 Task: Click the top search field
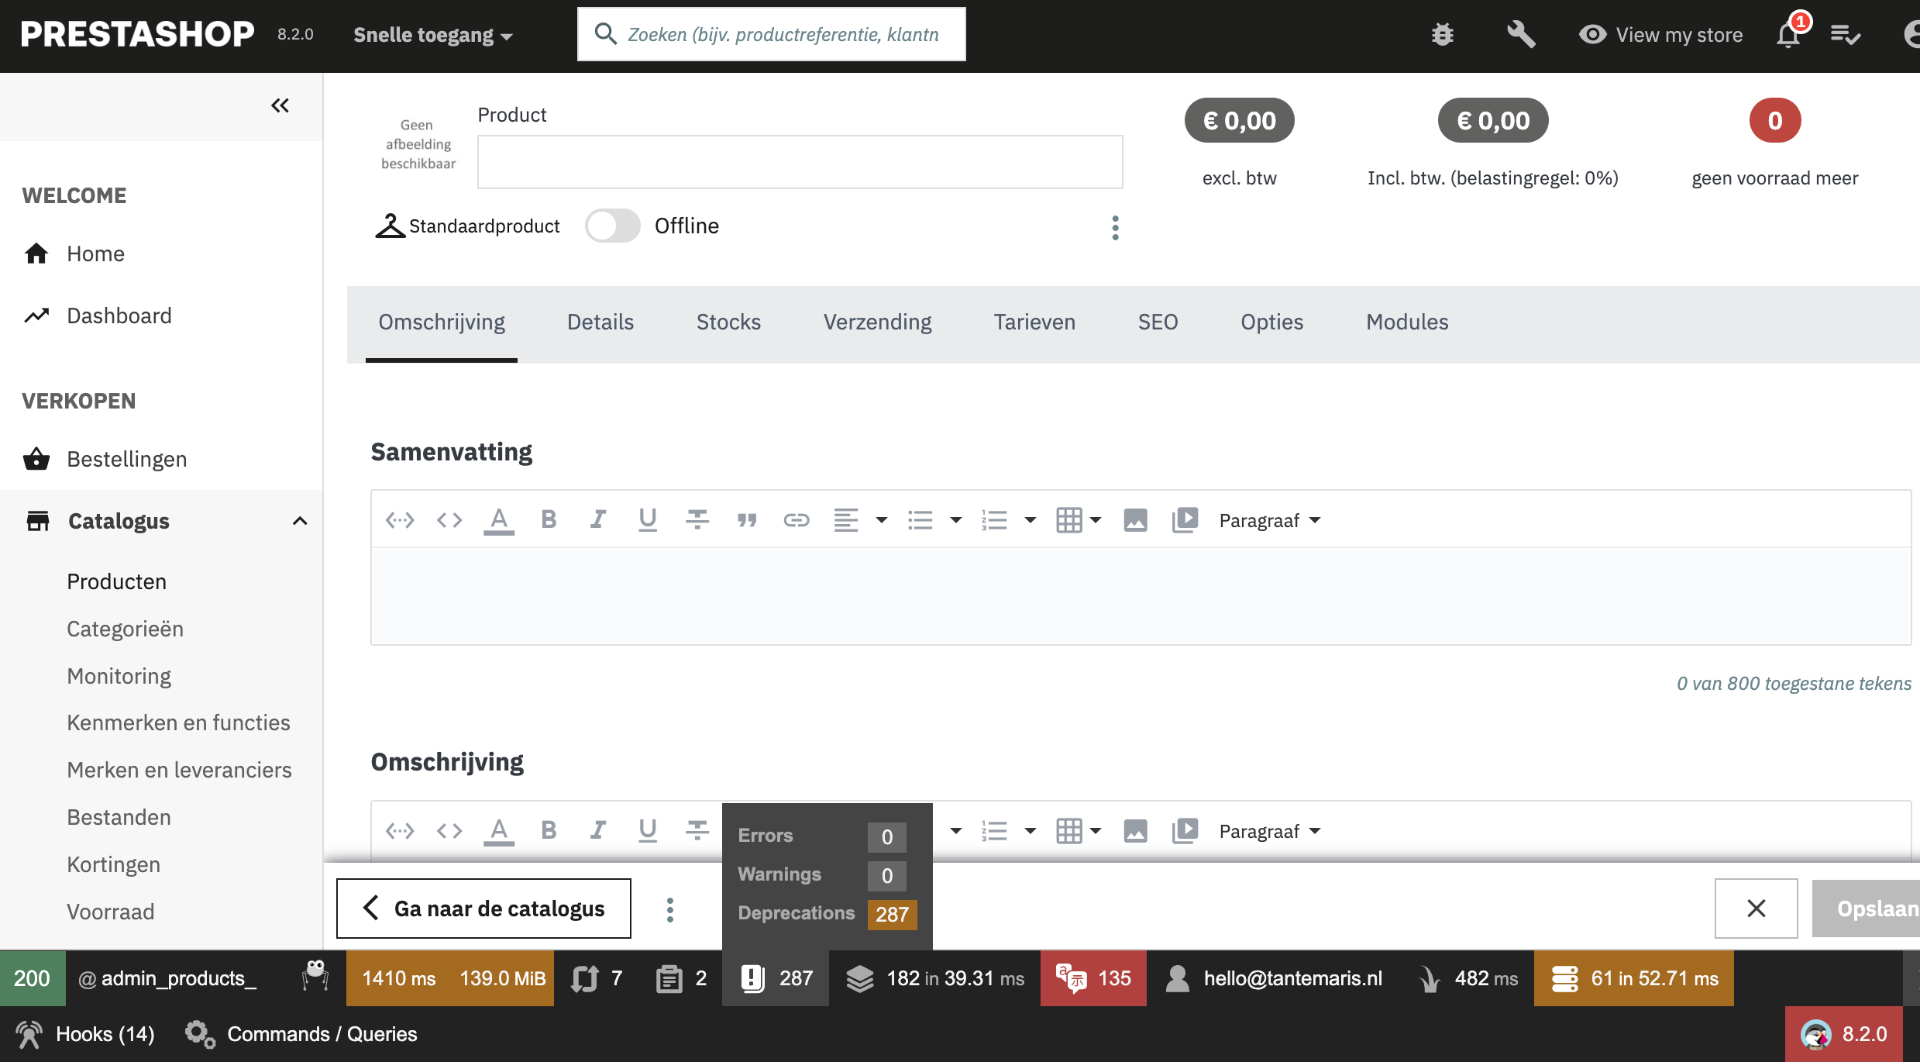(771, 34)
